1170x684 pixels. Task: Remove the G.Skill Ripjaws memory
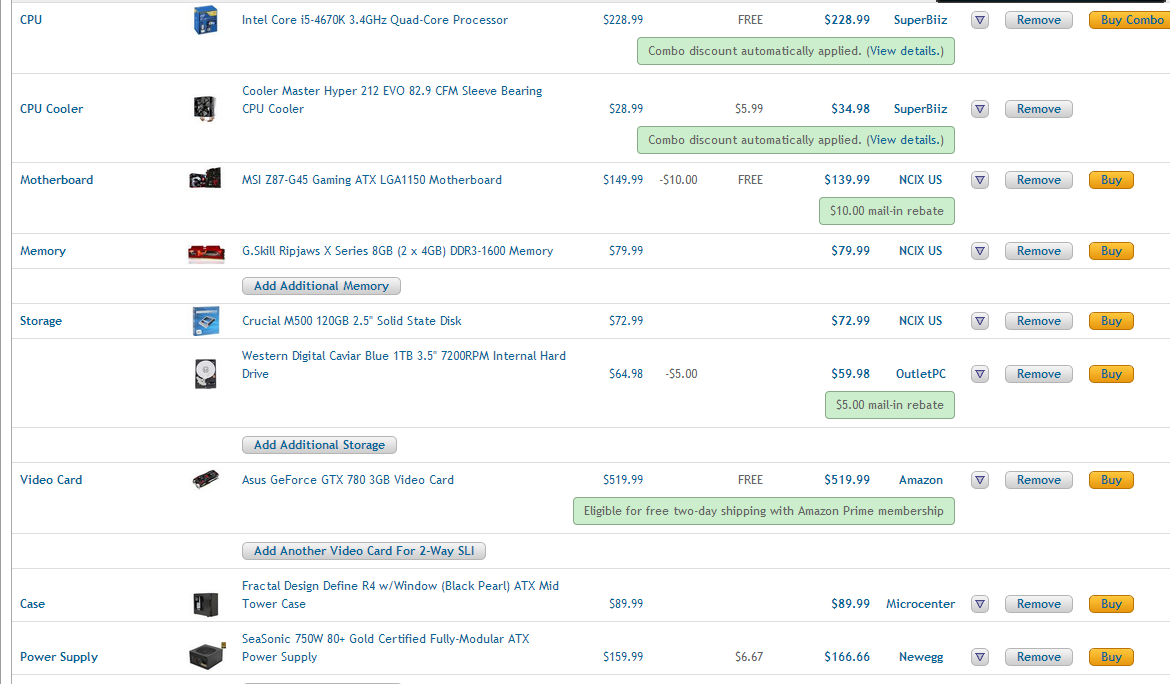[1039, 251]
